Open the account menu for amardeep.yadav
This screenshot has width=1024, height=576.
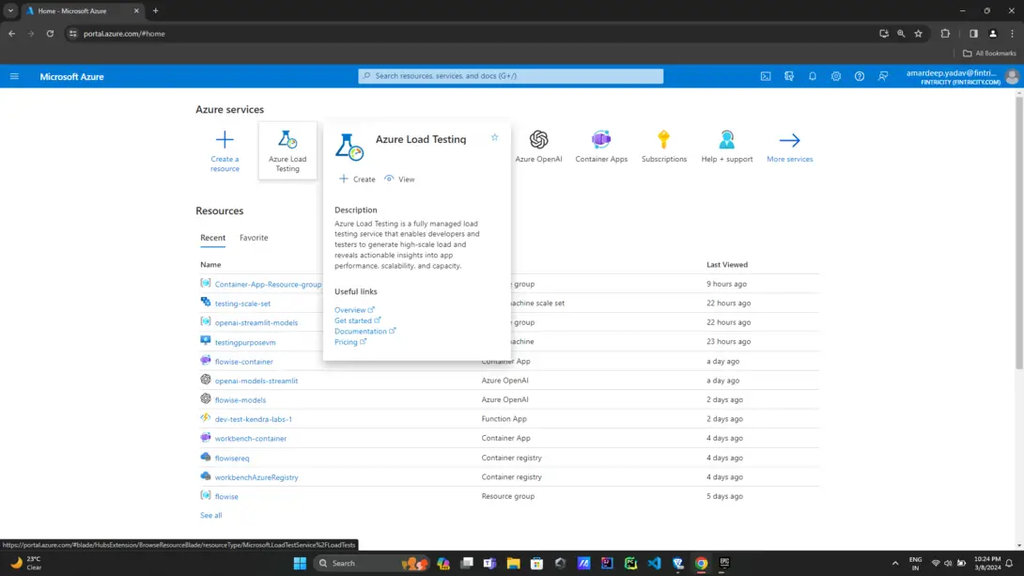coord(961,76)
